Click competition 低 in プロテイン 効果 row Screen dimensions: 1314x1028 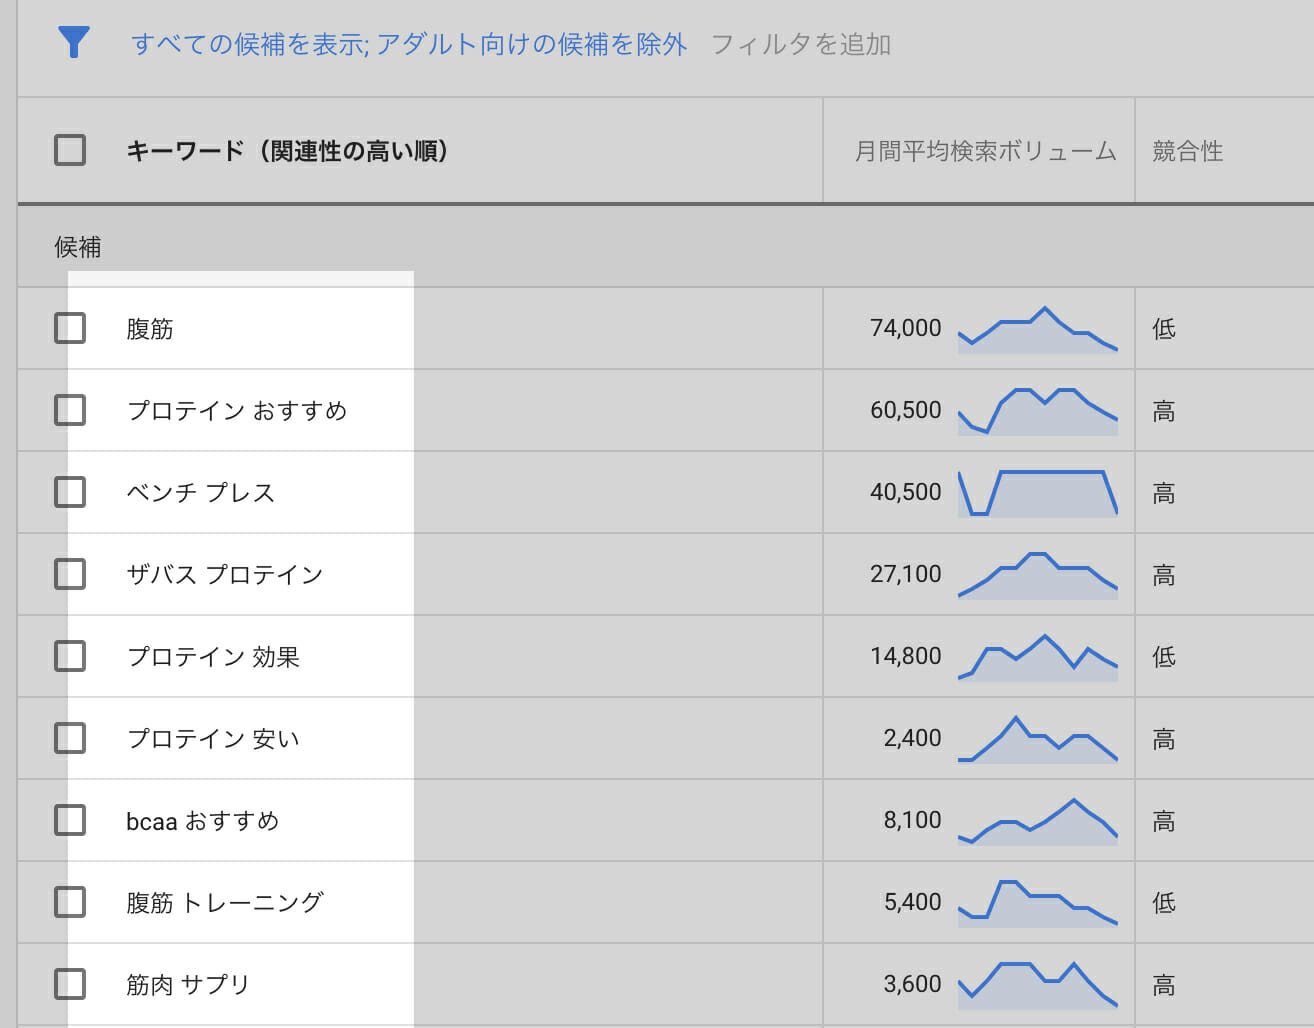[x=1164, y=657]
